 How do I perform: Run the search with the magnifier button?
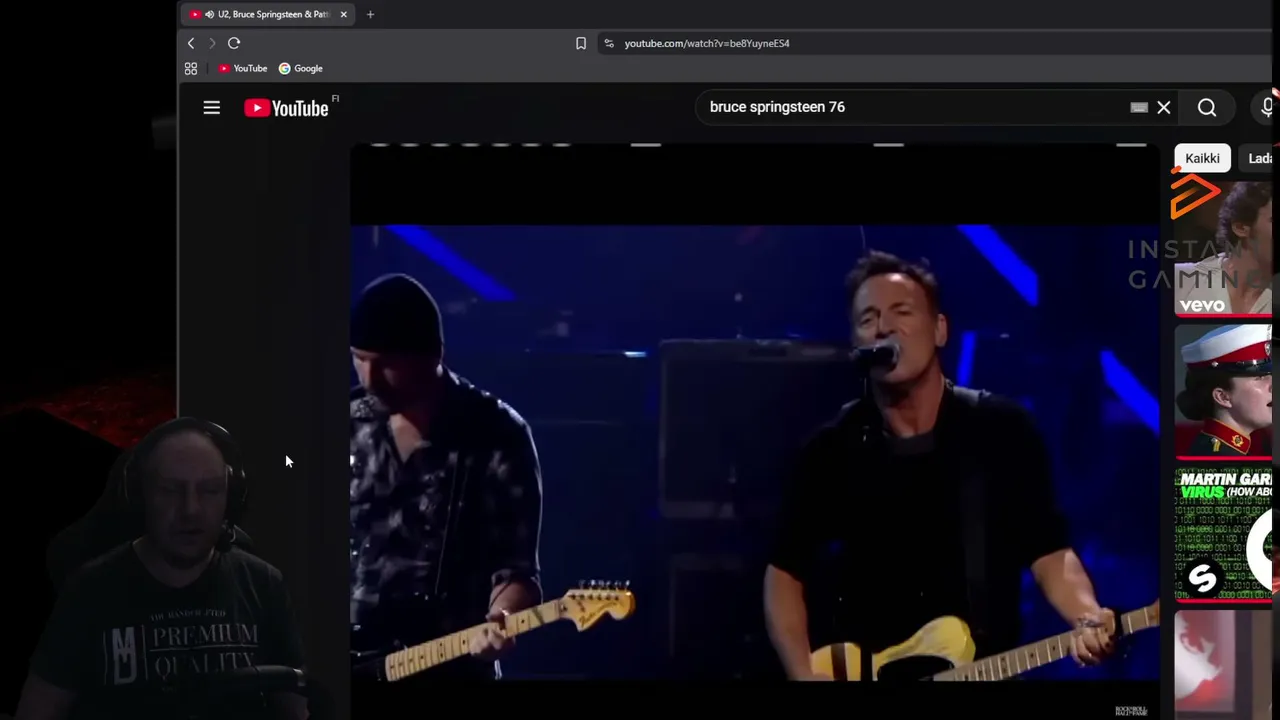[x=1207, y=107]
